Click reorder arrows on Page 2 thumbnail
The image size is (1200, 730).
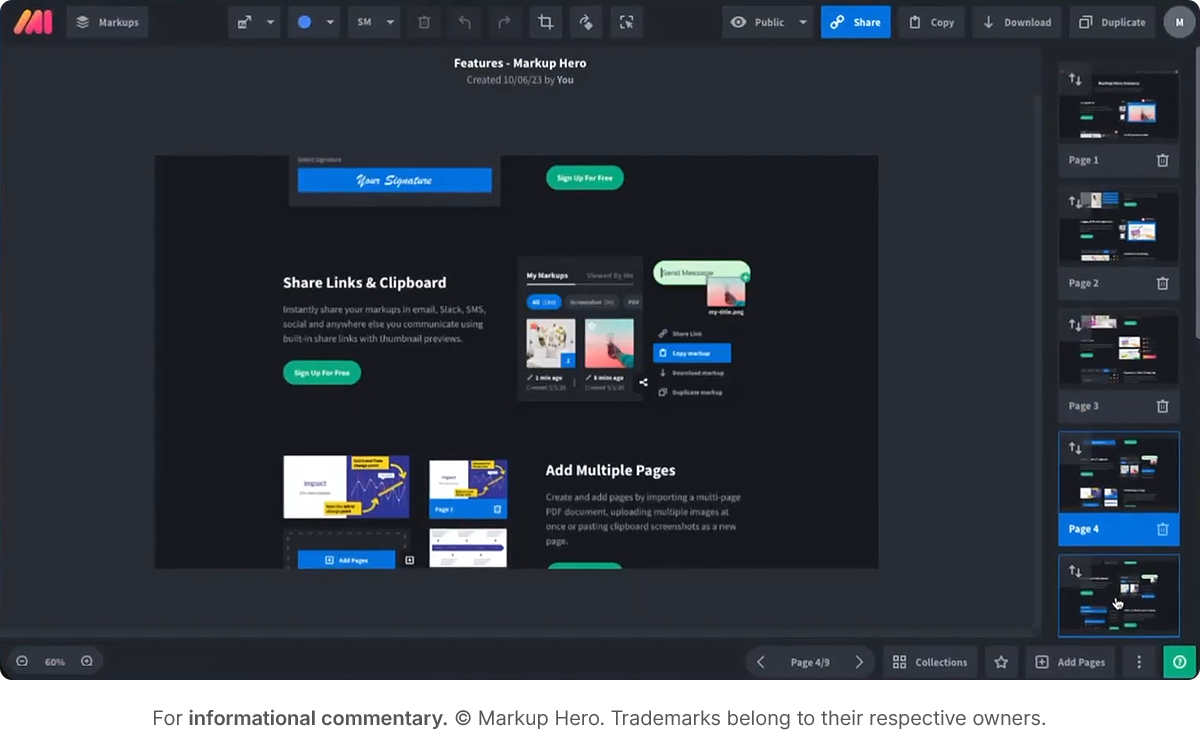tap(1075, 201)
